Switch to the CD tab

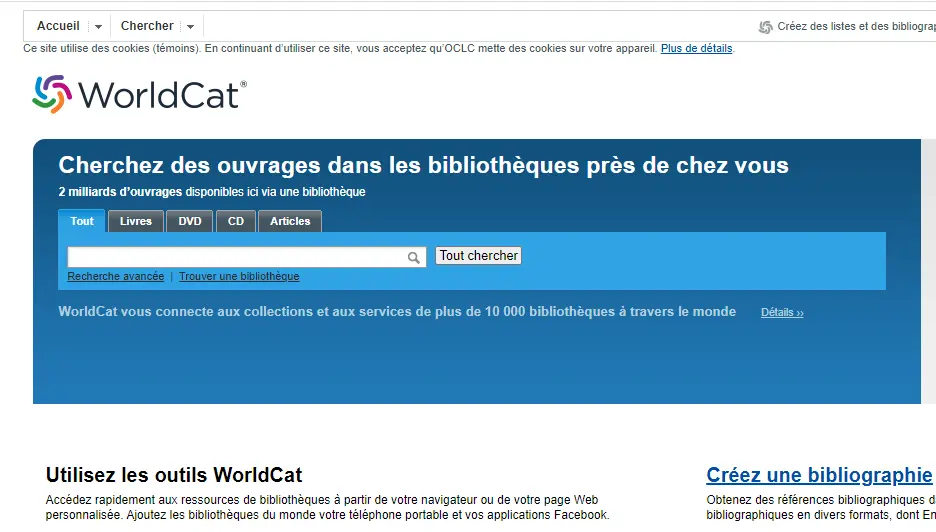[x=236, y=221]
